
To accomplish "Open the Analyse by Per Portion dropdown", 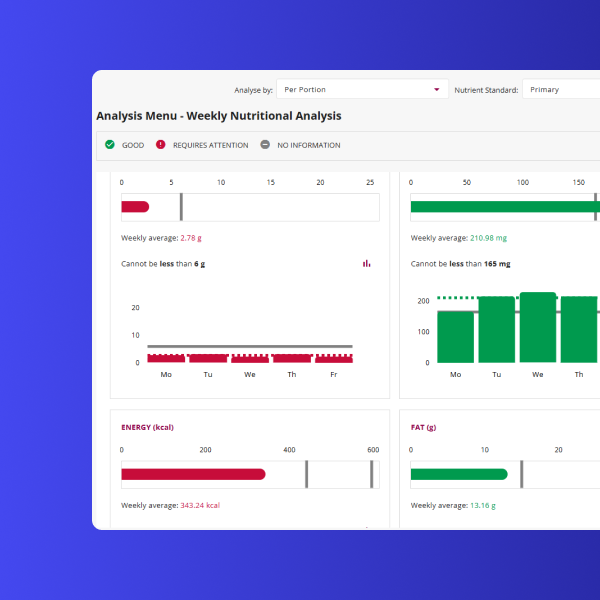I will click(x=360, y=90).
